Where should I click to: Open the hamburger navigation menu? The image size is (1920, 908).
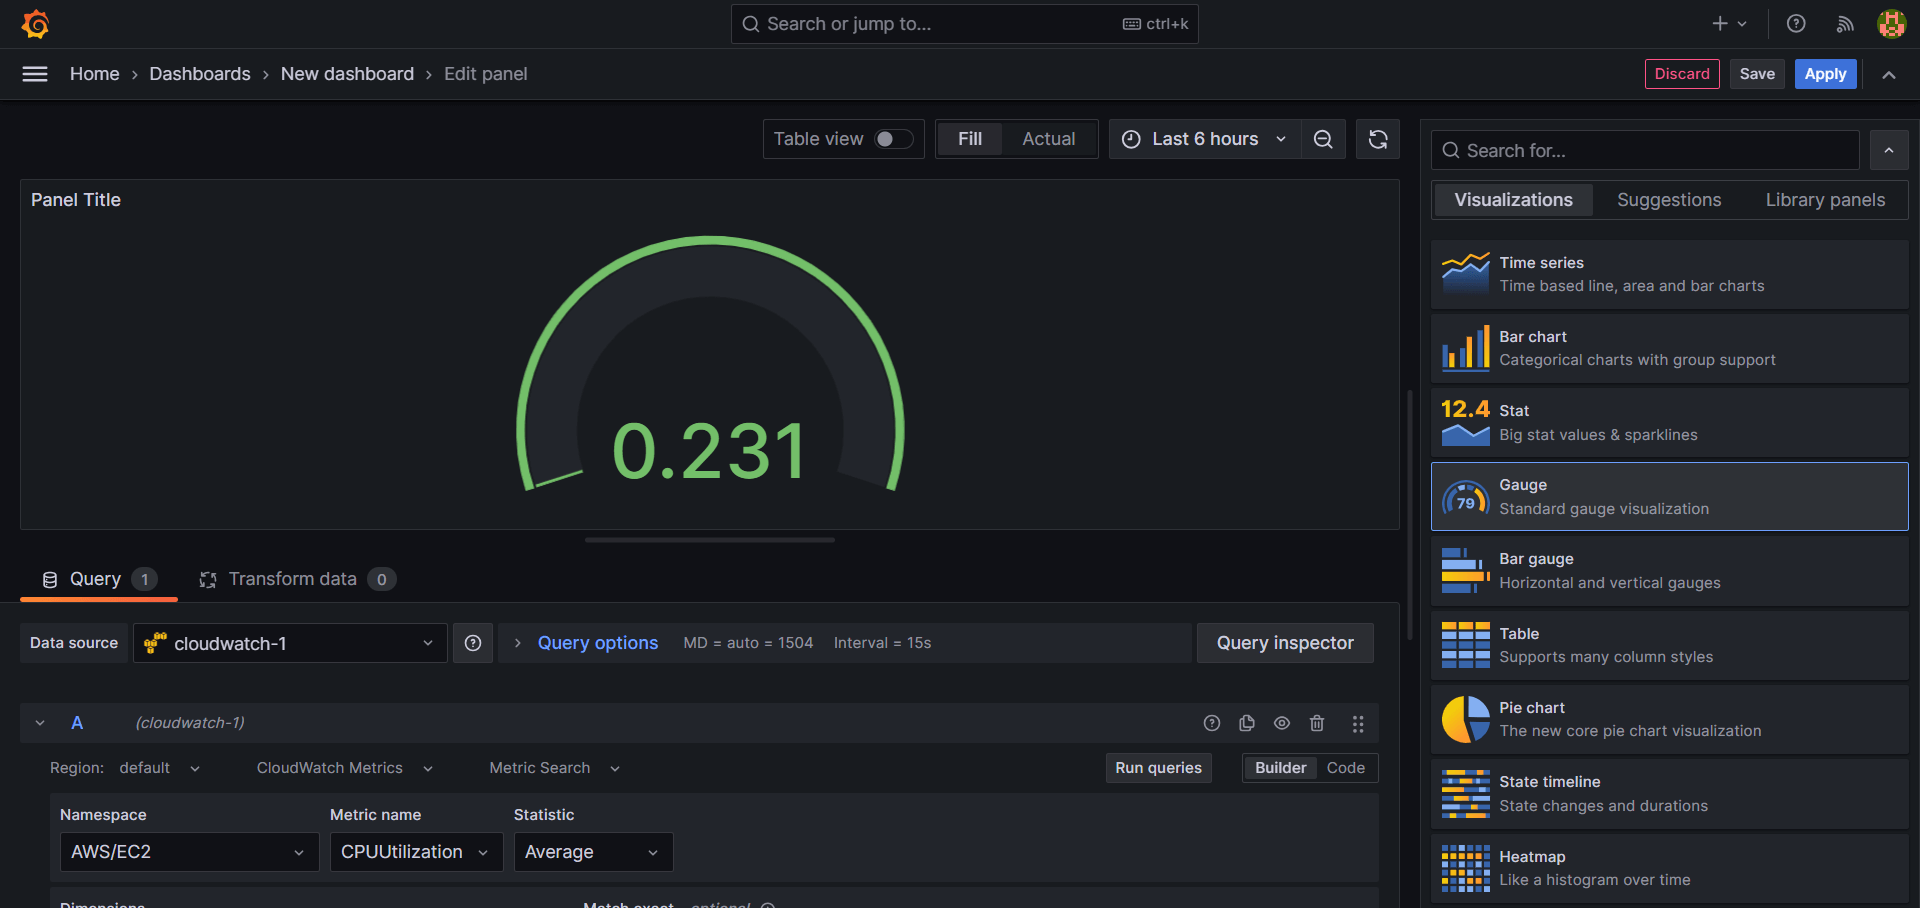[35, 74]
